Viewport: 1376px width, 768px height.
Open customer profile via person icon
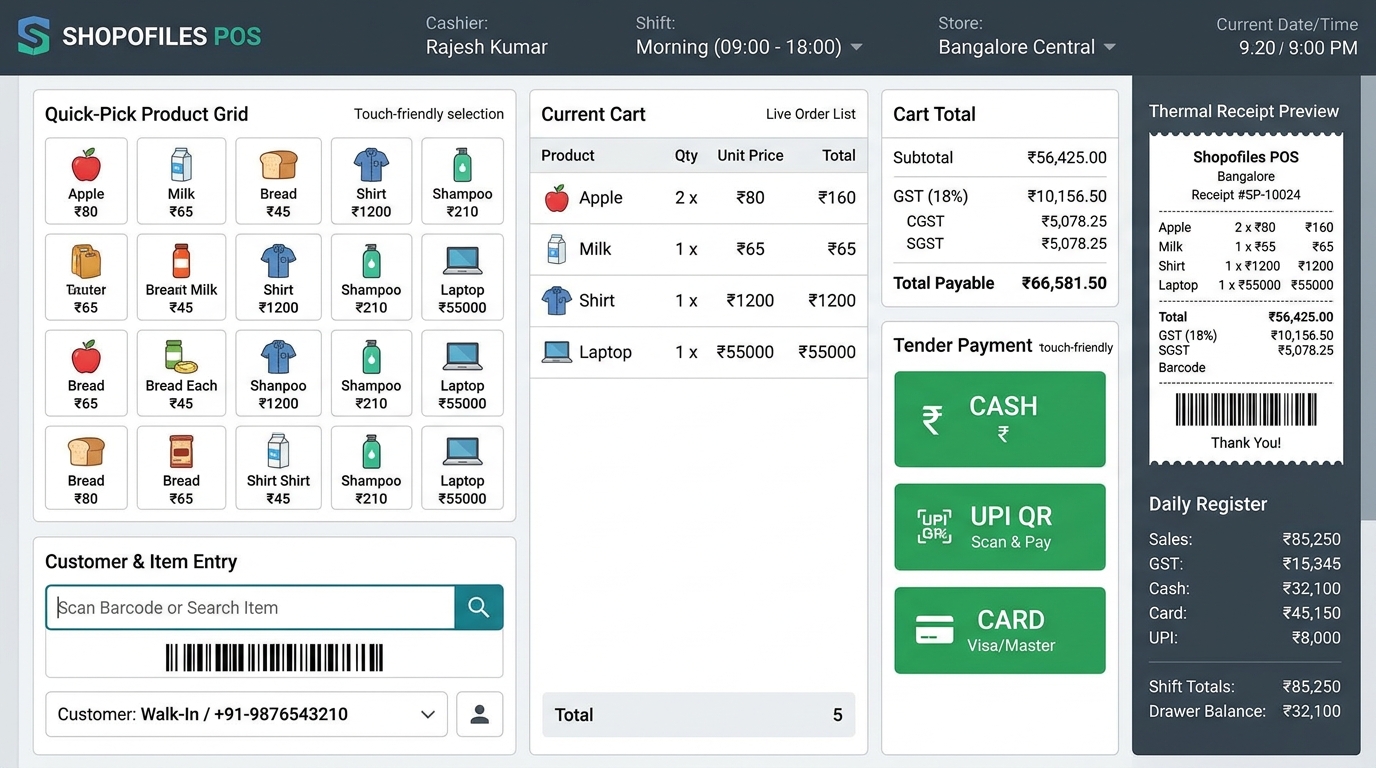coord(480,714)
